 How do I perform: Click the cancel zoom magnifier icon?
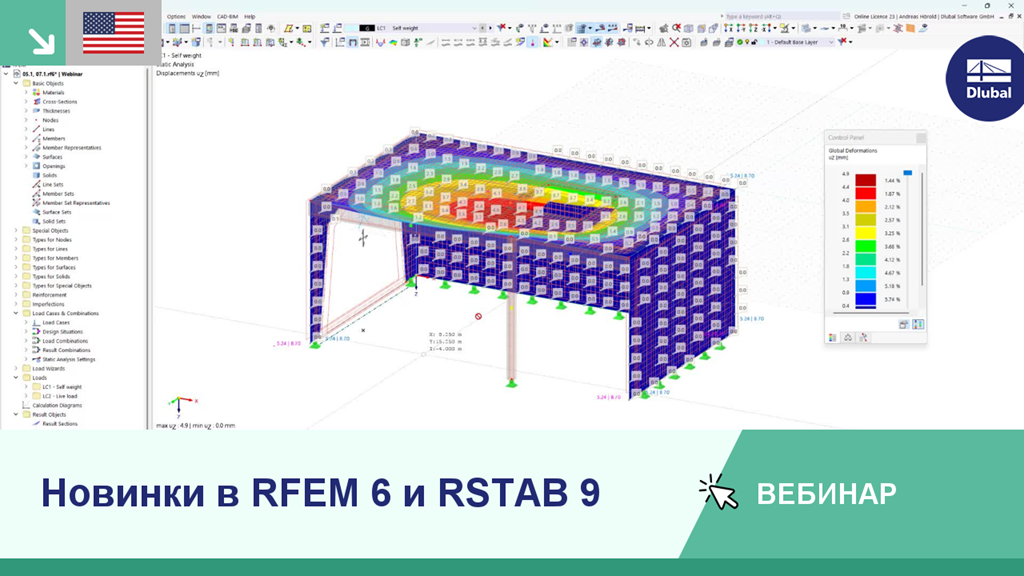(x=677, y=28)
